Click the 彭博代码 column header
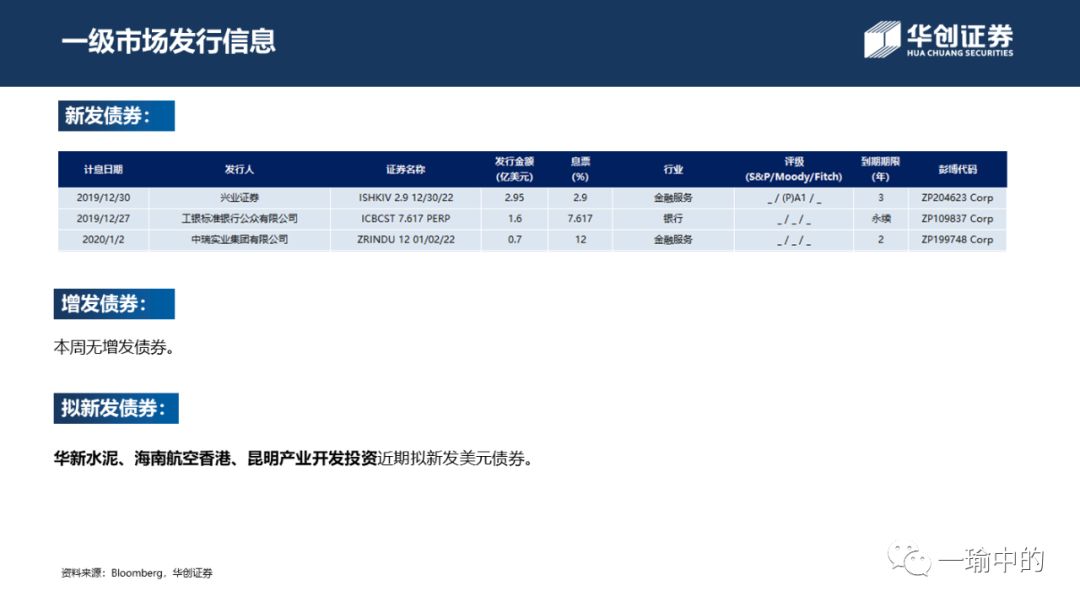The image size is (1080, 608). (957, 169)
